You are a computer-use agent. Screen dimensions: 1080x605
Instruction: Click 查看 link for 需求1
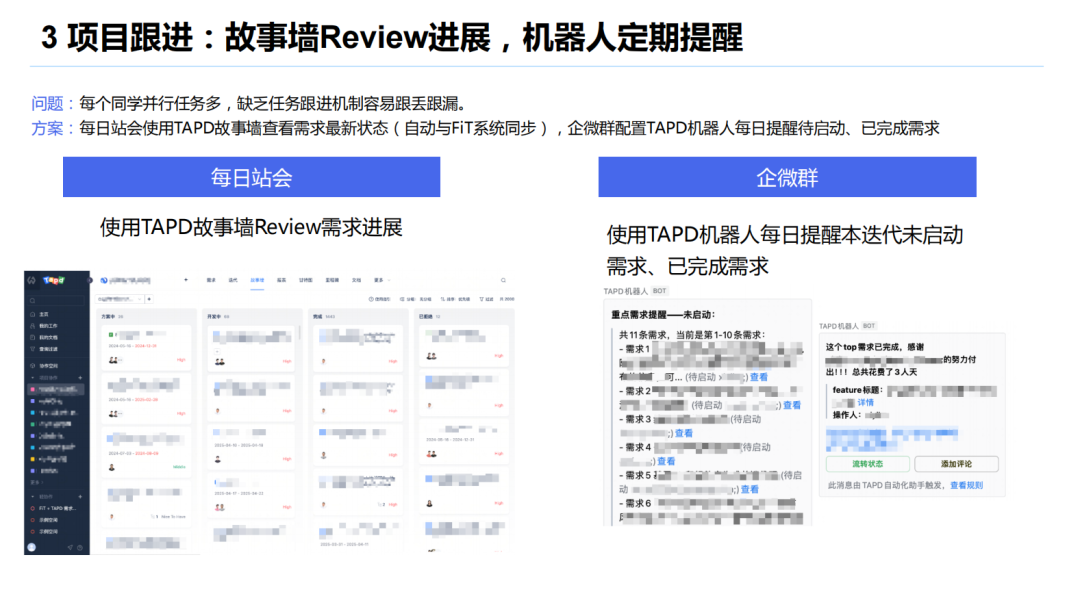pyautogui.click(x=759, y=377)
